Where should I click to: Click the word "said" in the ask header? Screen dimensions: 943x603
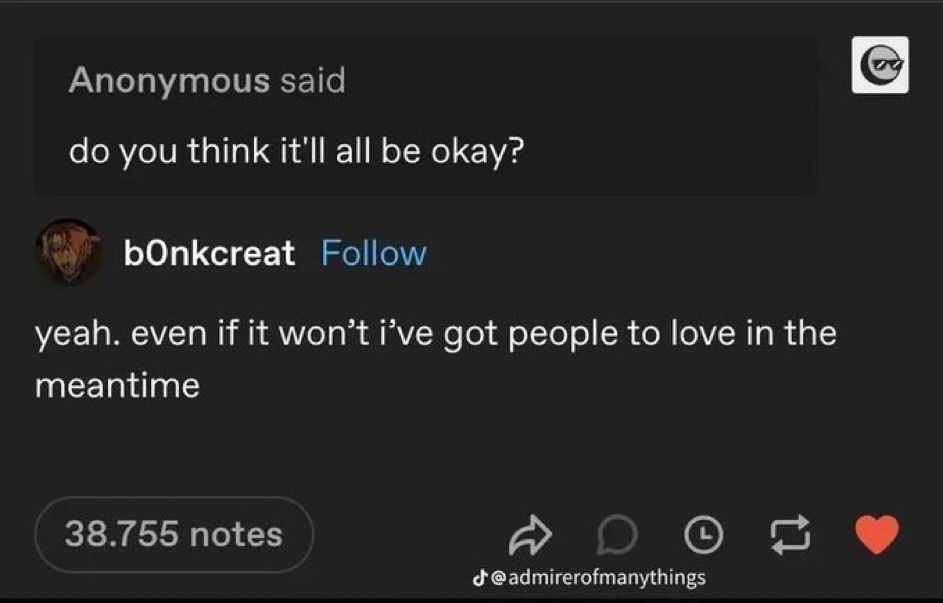(x=312, y=80)
